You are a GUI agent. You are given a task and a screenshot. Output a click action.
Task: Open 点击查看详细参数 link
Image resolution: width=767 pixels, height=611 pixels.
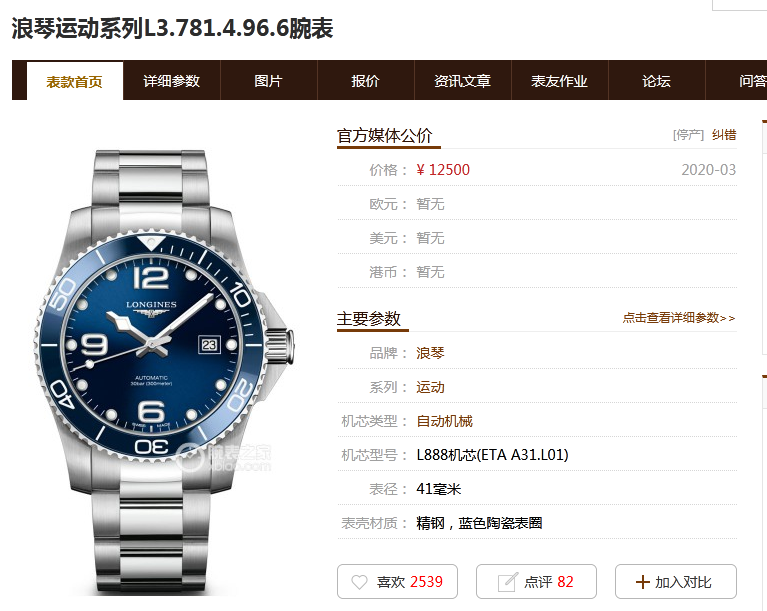[x=679, y=318]
